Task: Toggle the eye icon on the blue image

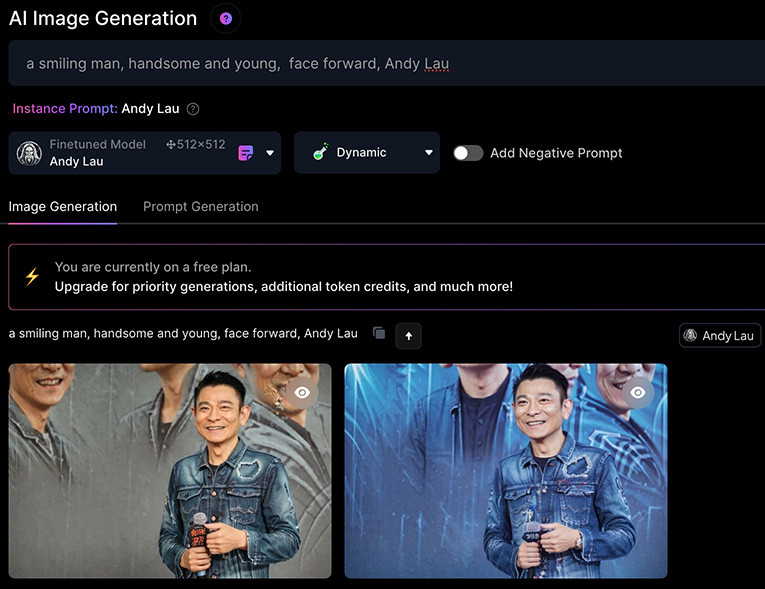Action: pos(638,393)
